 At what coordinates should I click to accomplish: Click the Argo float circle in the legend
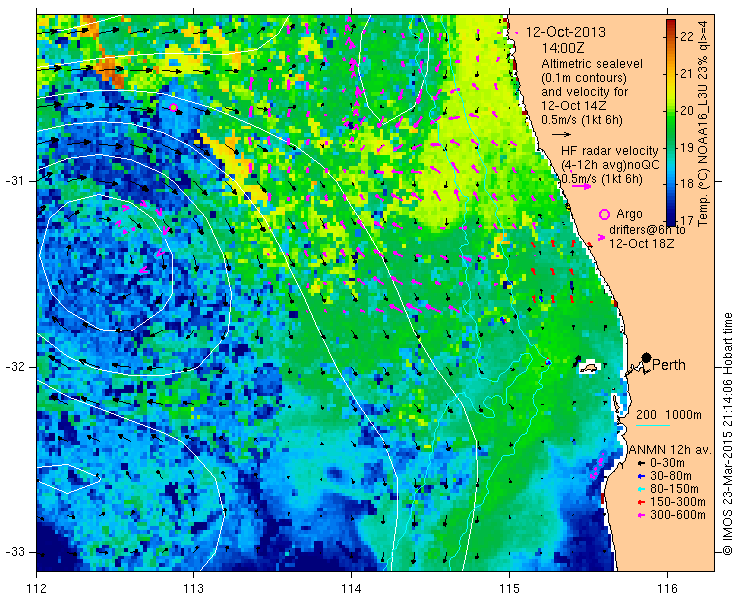point(604,214)
